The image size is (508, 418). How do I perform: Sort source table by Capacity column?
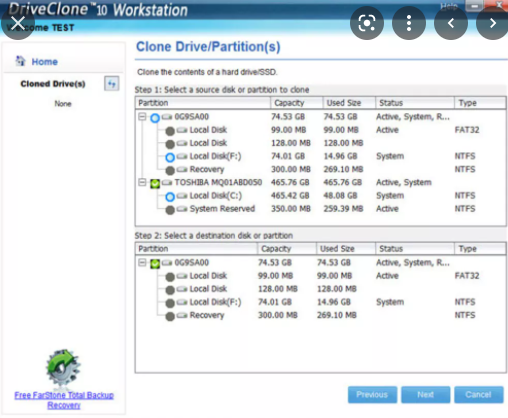(x=296, y=103)
